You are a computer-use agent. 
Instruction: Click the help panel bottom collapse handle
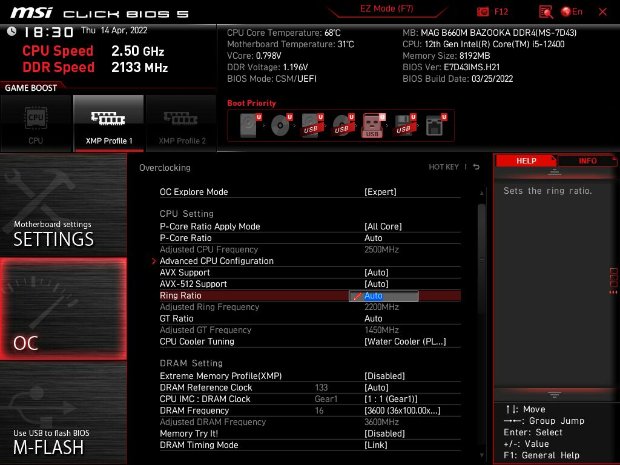point(554,395)
